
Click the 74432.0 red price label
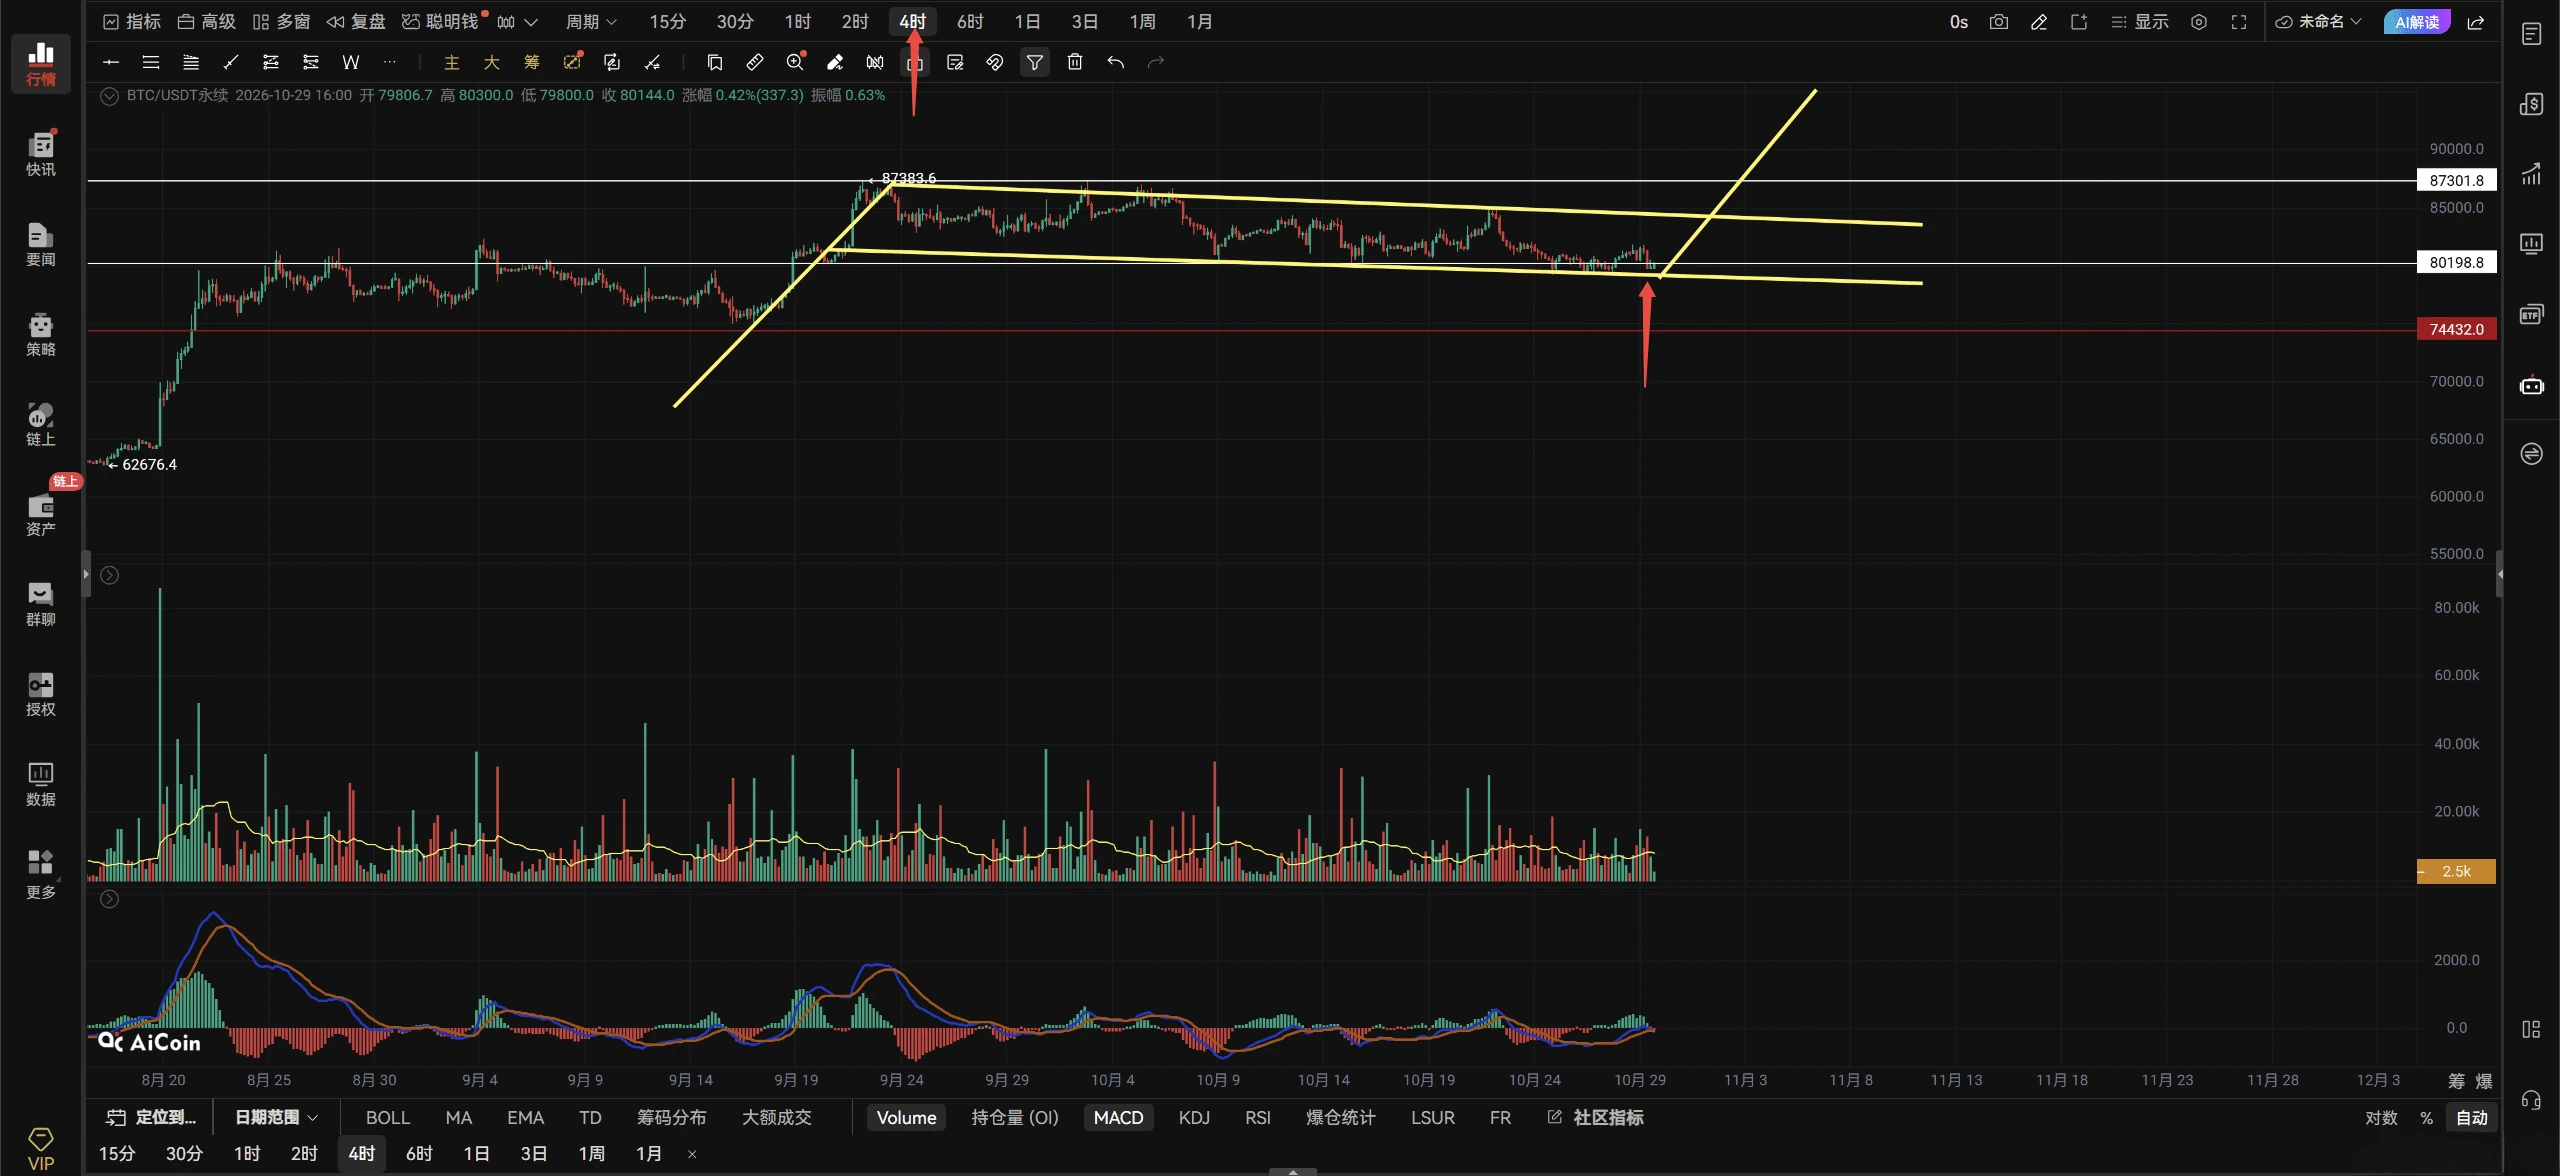[x=2456, y=329]
